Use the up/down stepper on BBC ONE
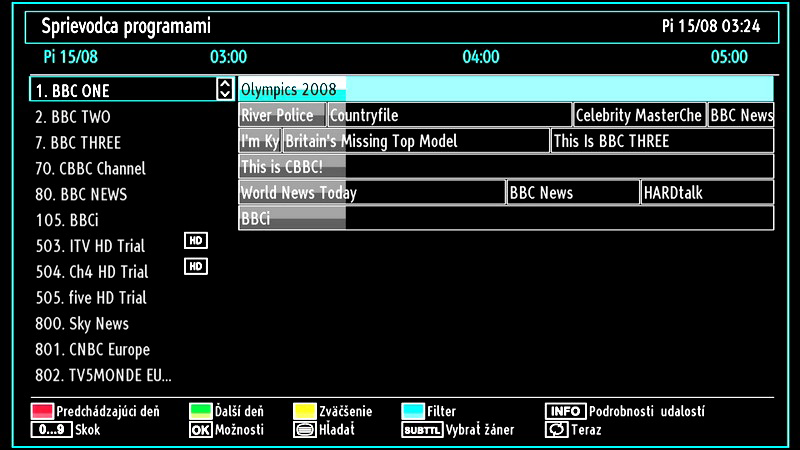The height and width of the screenshot is (450, 800). (x=224, y=89)
